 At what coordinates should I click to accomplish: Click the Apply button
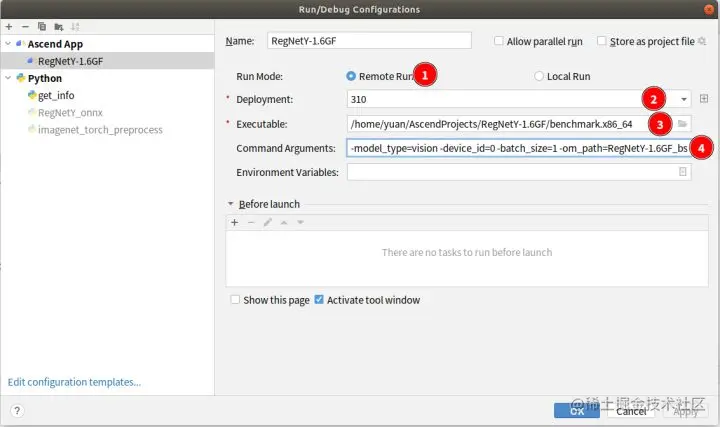point(686,411)
